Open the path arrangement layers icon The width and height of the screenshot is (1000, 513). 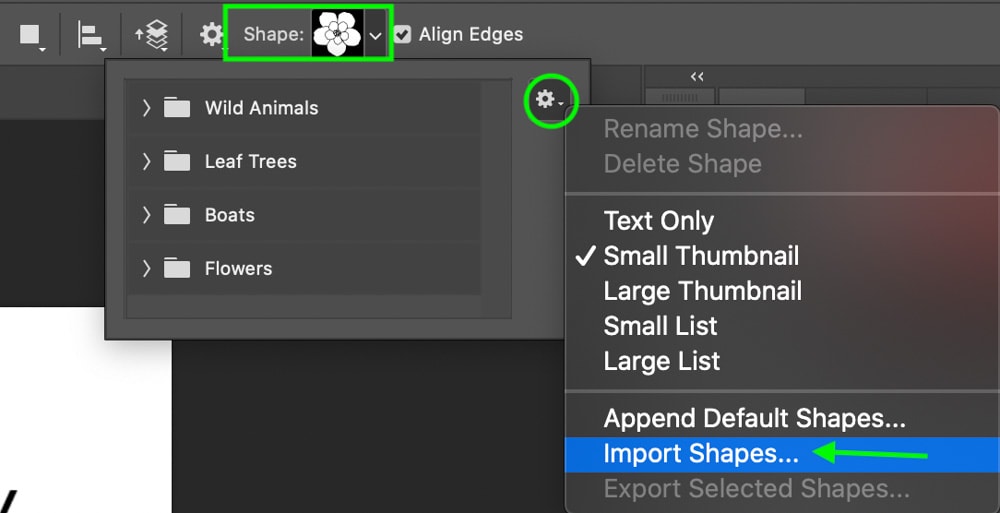(152, 35)
